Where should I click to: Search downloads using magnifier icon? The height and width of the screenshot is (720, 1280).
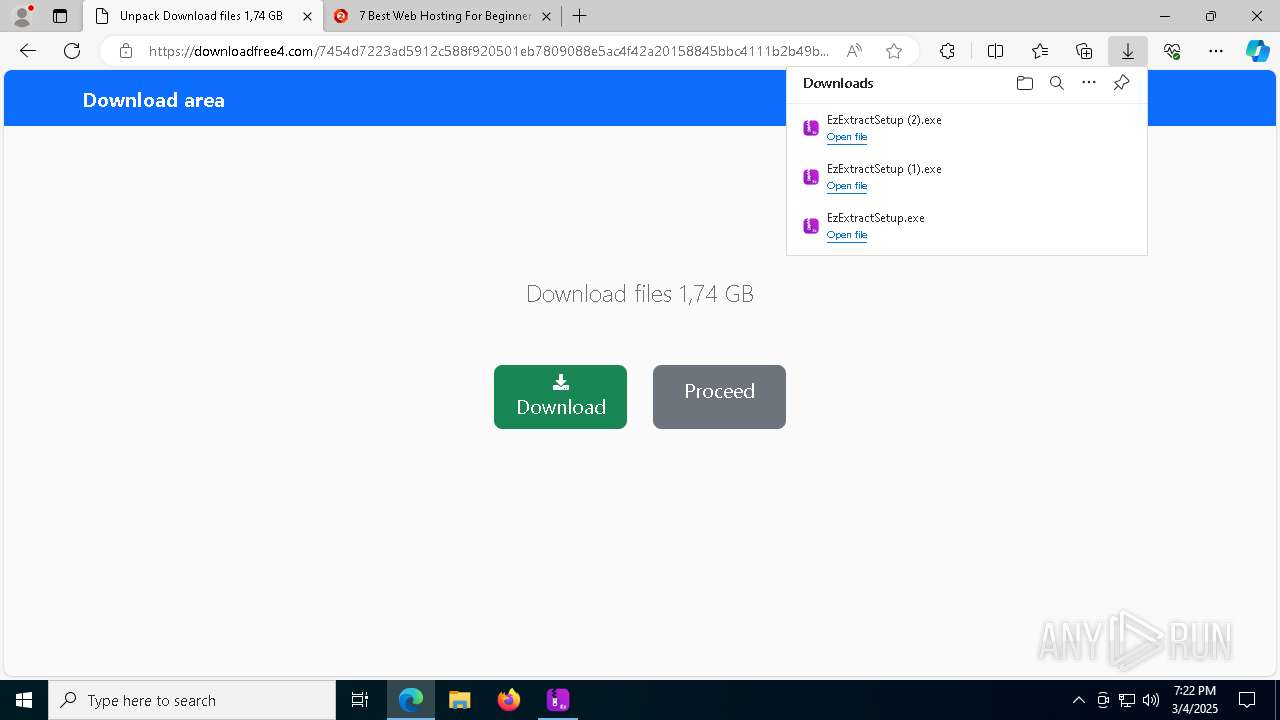coord(1056,83)
